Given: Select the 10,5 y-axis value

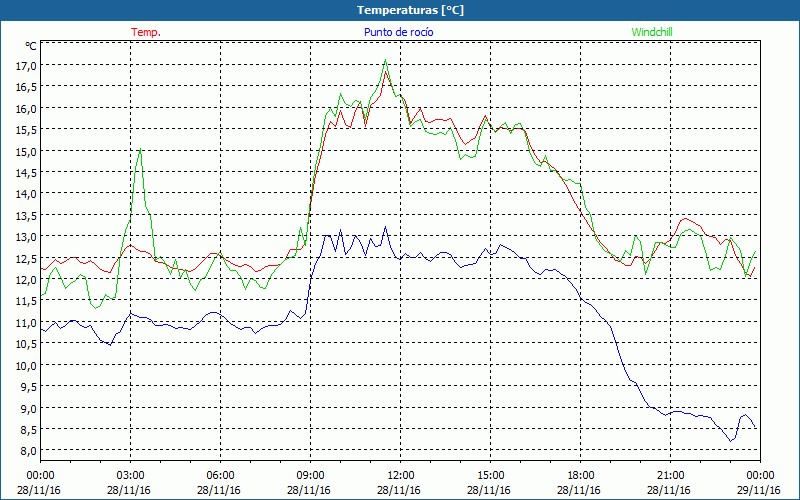Looking at the screenshot, I should point(27,343).
